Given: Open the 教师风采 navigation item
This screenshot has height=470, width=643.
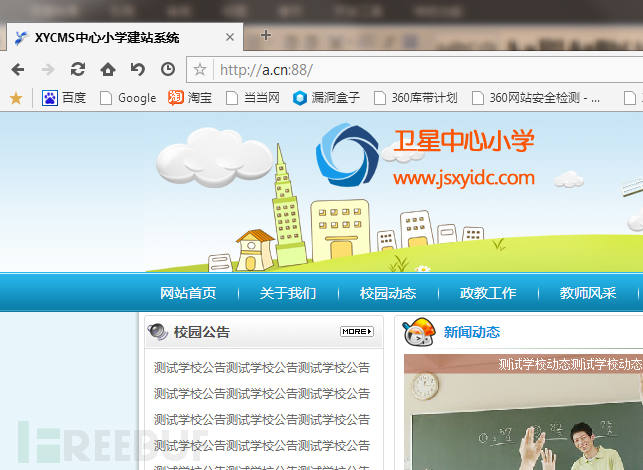Looking at the screenshot, I should click(588, 293).
